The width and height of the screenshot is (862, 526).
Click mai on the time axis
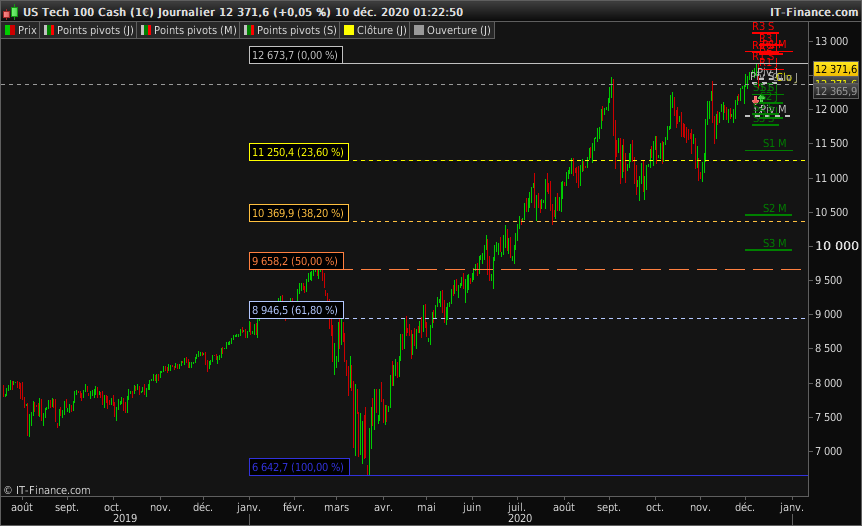click(426, 507)
